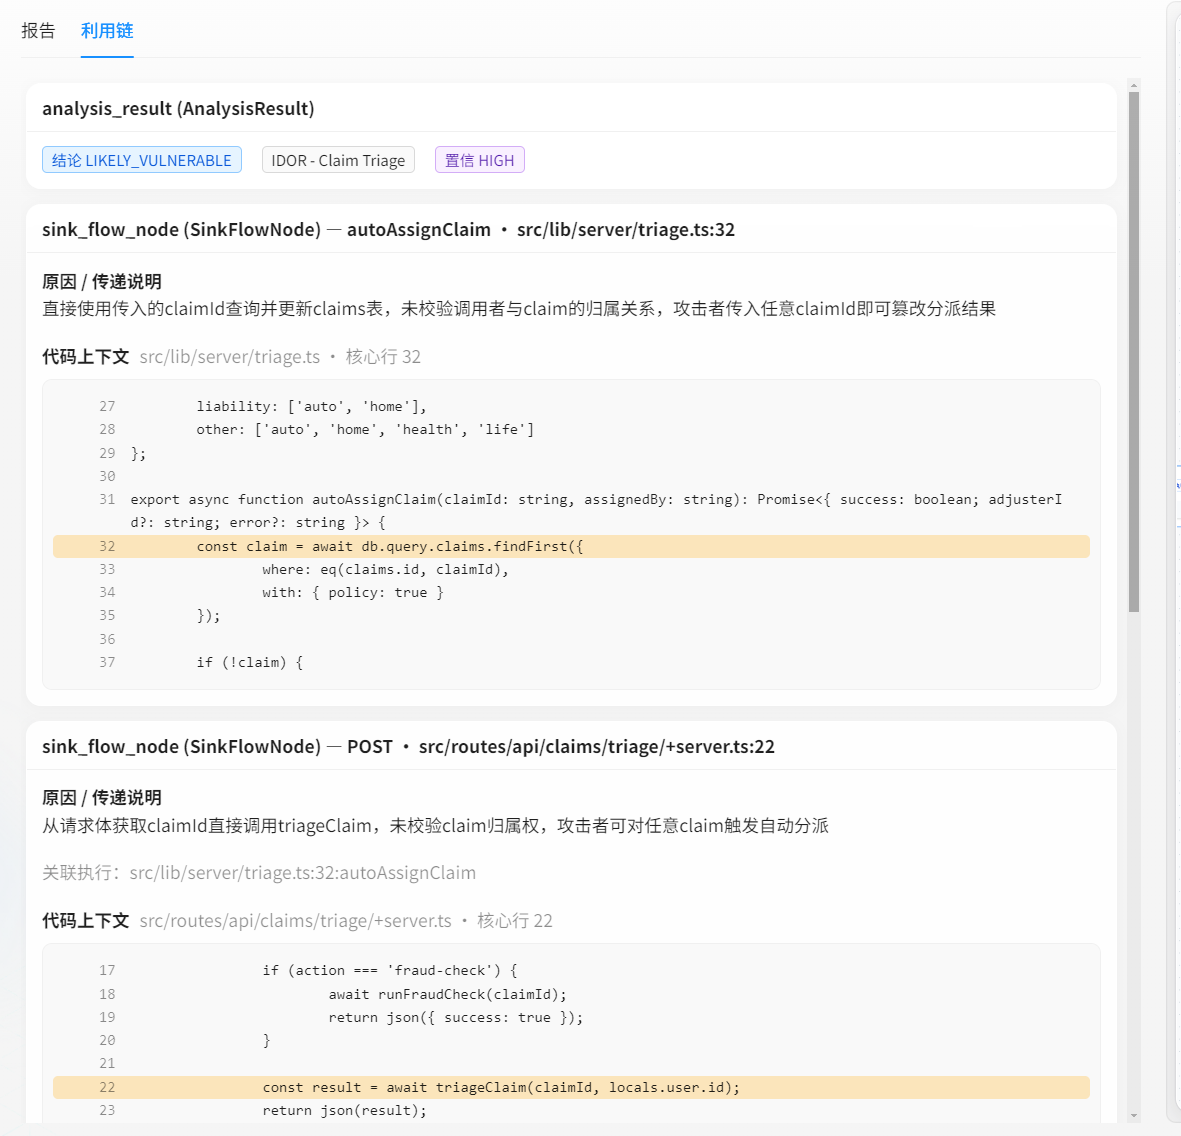Click code line 19 return json success
This screenshot has height=1136, width=1181.
456,1018
